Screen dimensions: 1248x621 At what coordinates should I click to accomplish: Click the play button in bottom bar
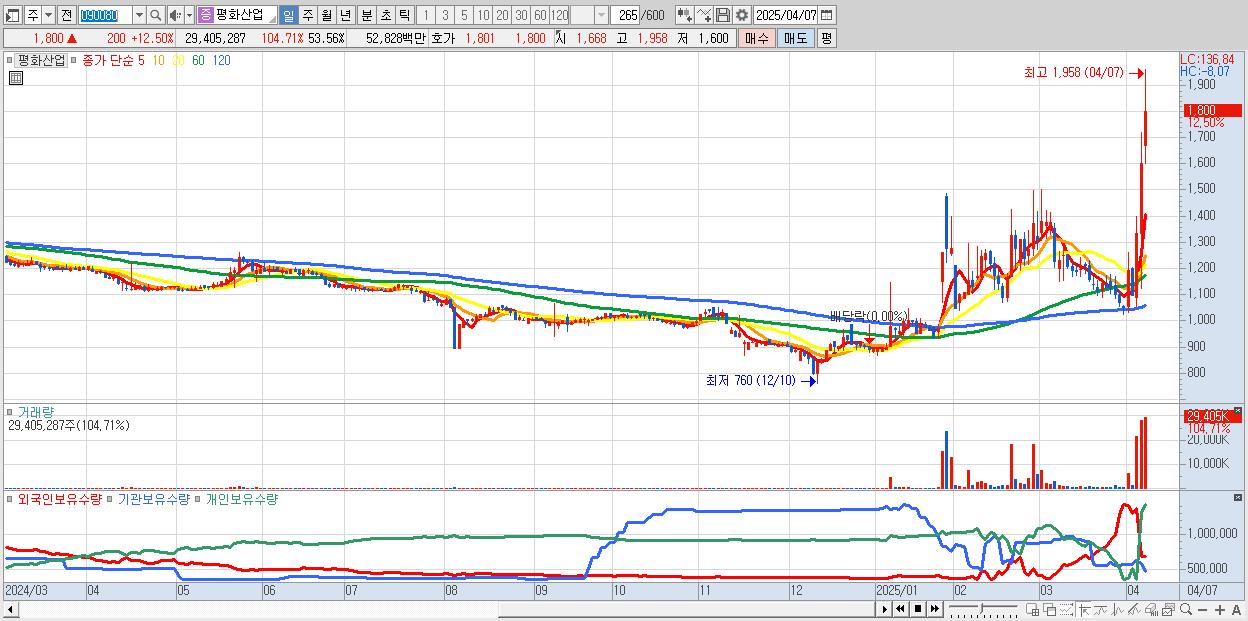tap(885, 609)
